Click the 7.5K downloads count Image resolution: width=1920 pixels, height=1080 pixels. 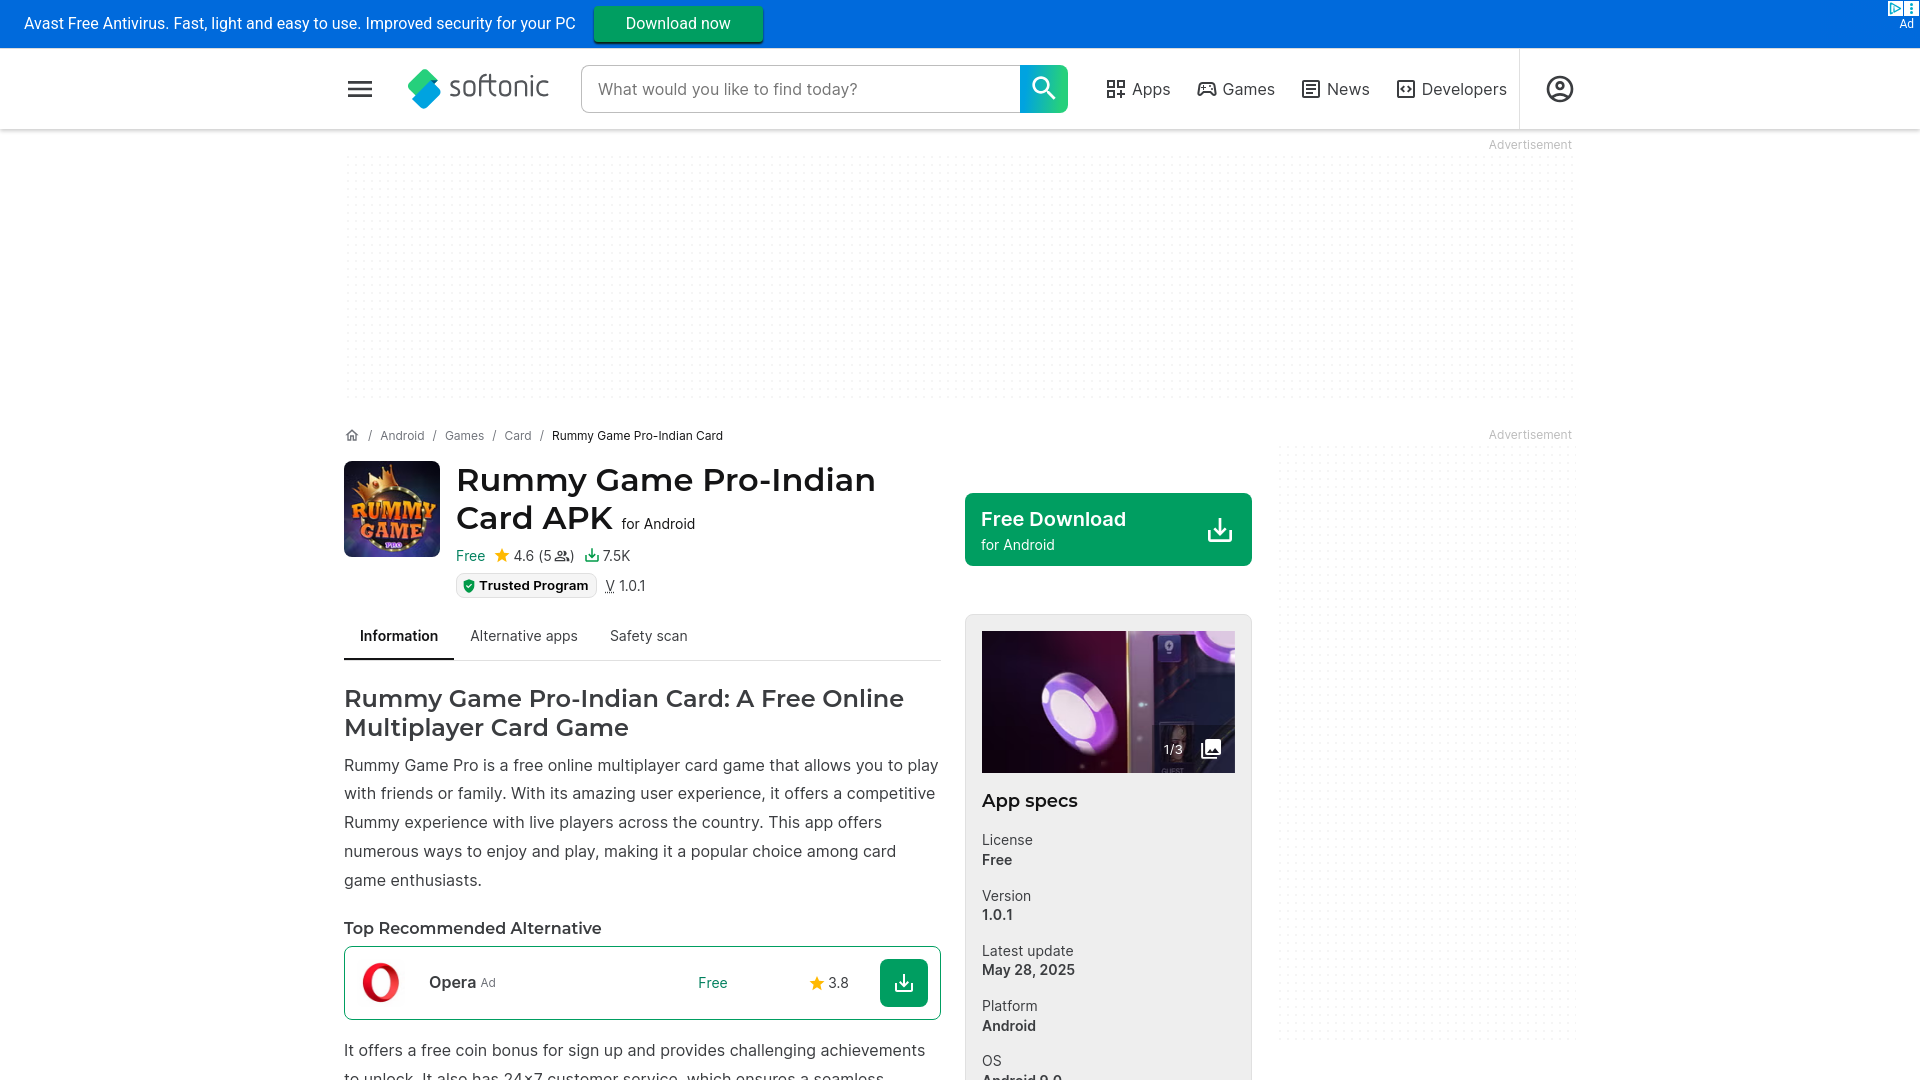click(x=608, y=556)
